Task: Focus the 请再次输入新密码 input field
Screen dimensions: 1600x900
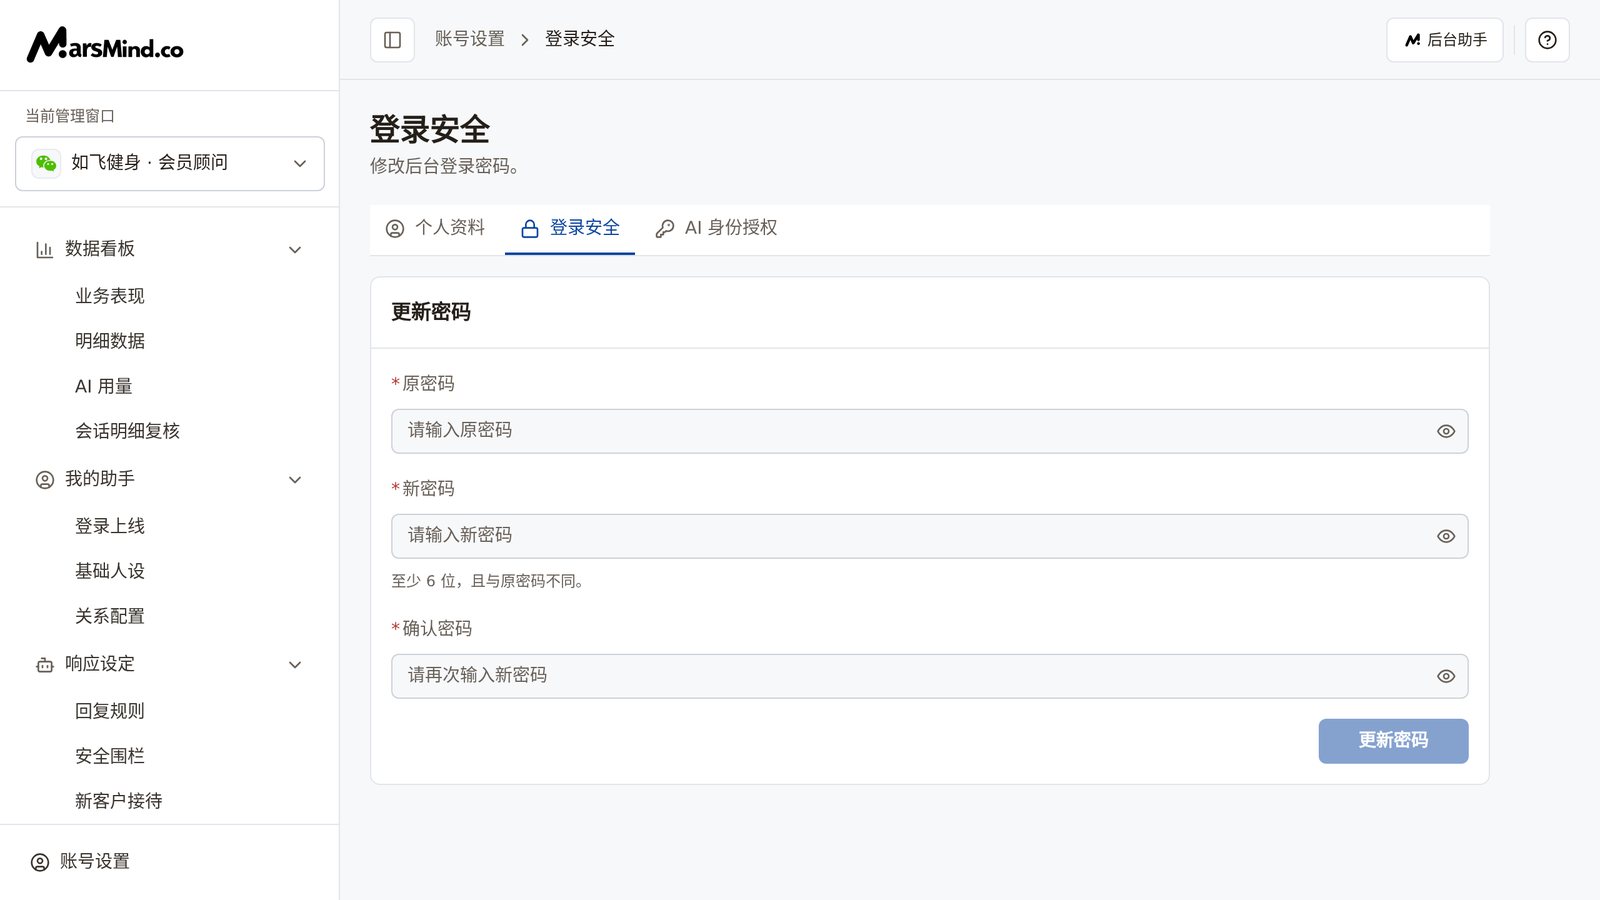Action: pyautogui.click(x=929, y=676)
